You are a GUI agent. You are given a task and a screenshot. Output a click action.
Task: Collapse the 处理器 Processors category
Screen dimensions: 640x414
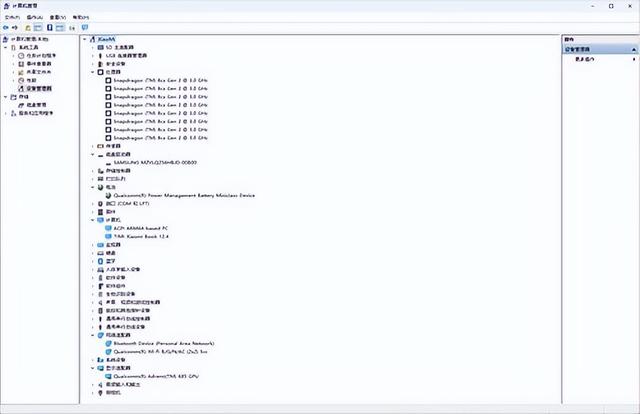coord(93,72)
